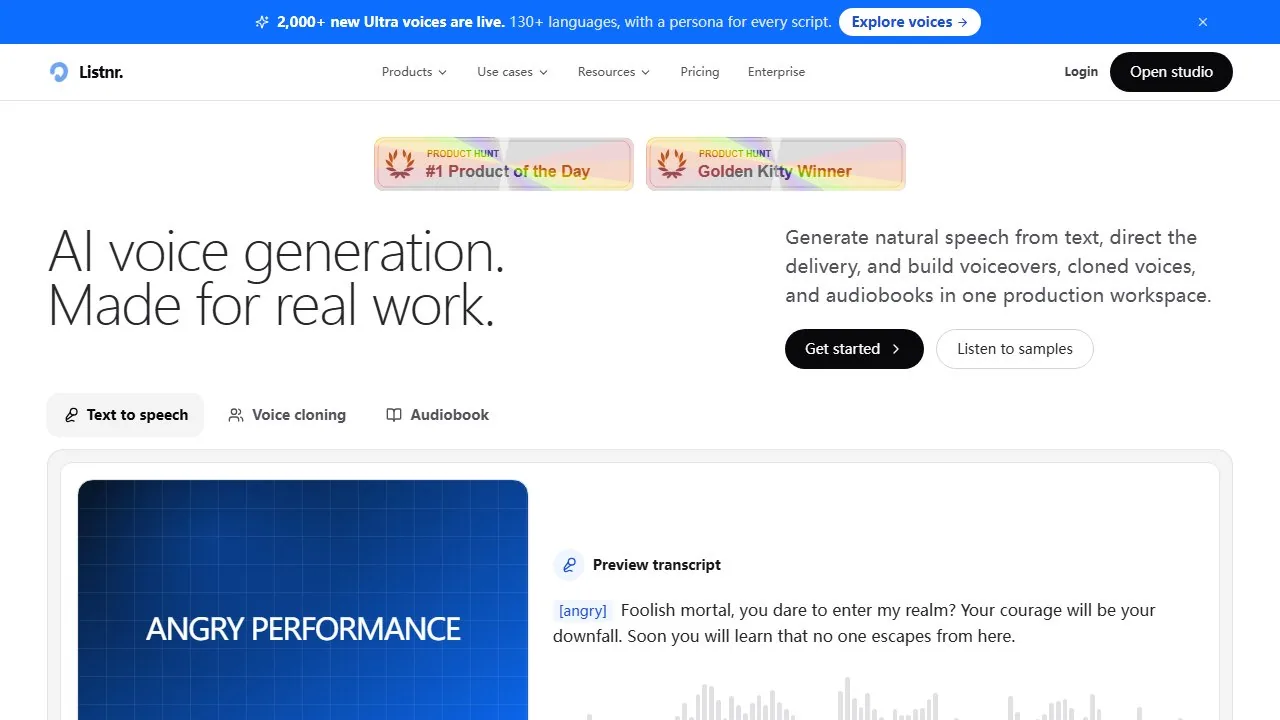Dismiss the announcement banner with the X
1280x720 pixels.
tap(1203, 22)
